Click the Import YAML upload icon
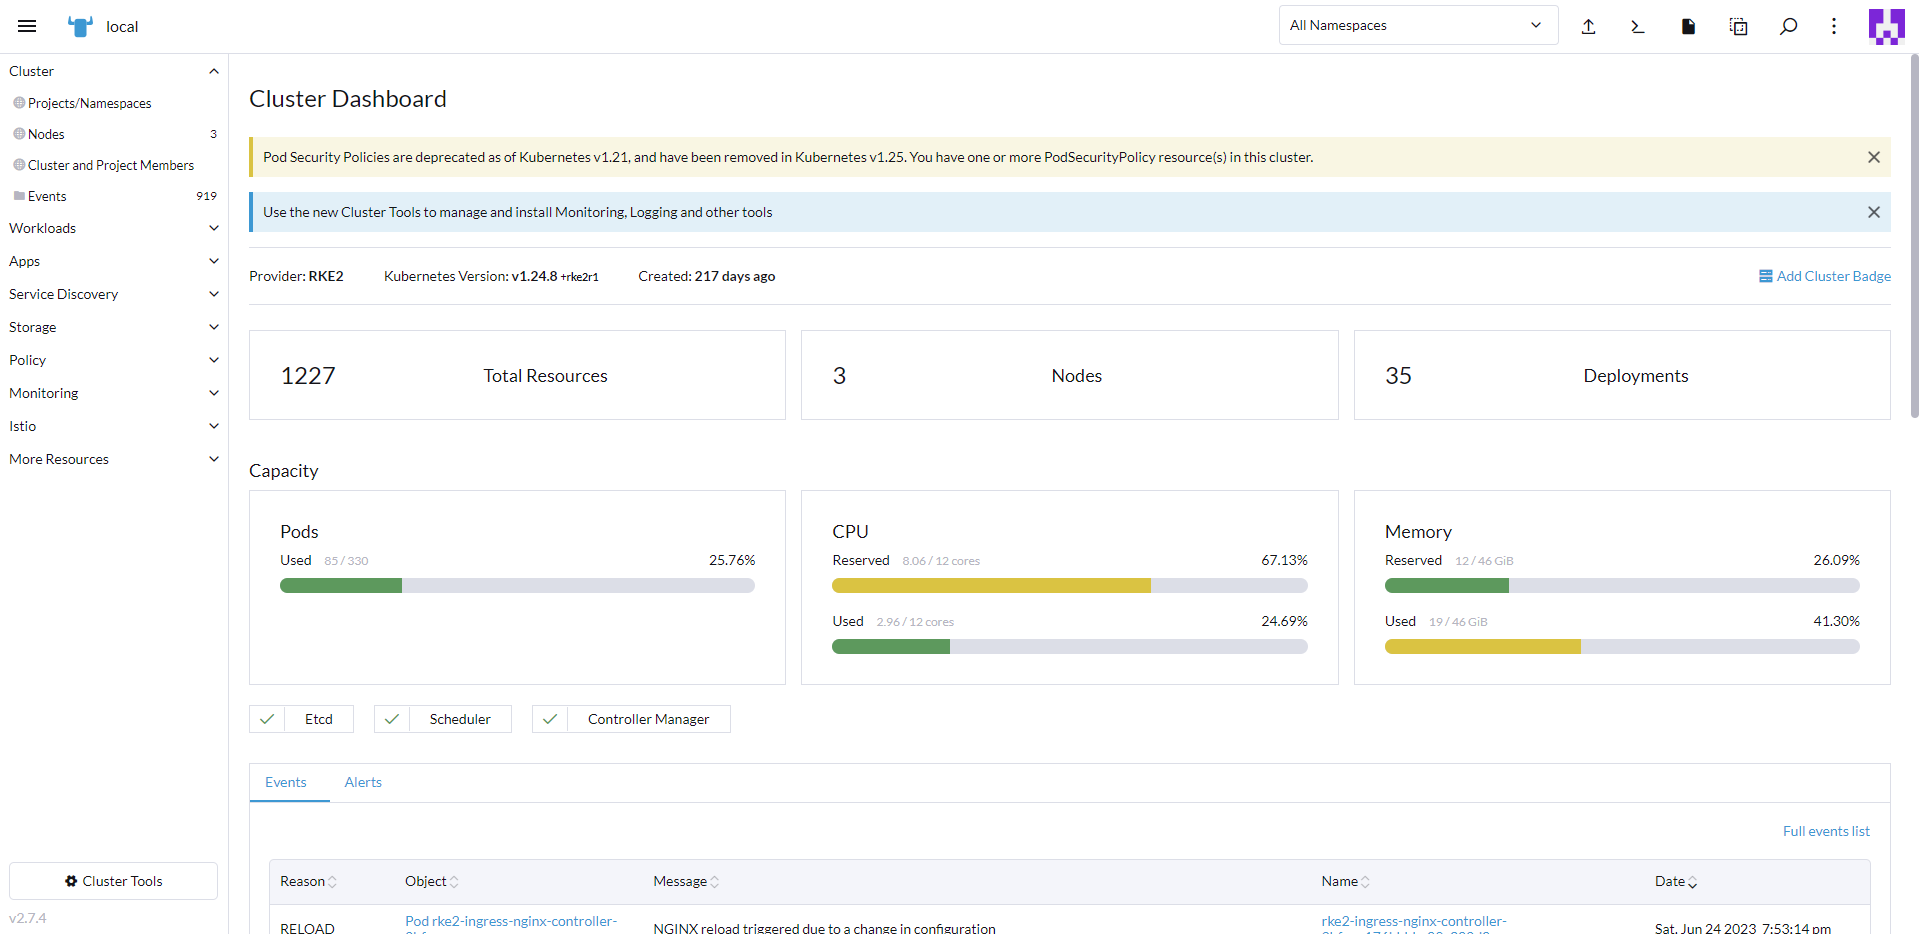This screenshot has height=934, width=1919. tap(1588, 27)
